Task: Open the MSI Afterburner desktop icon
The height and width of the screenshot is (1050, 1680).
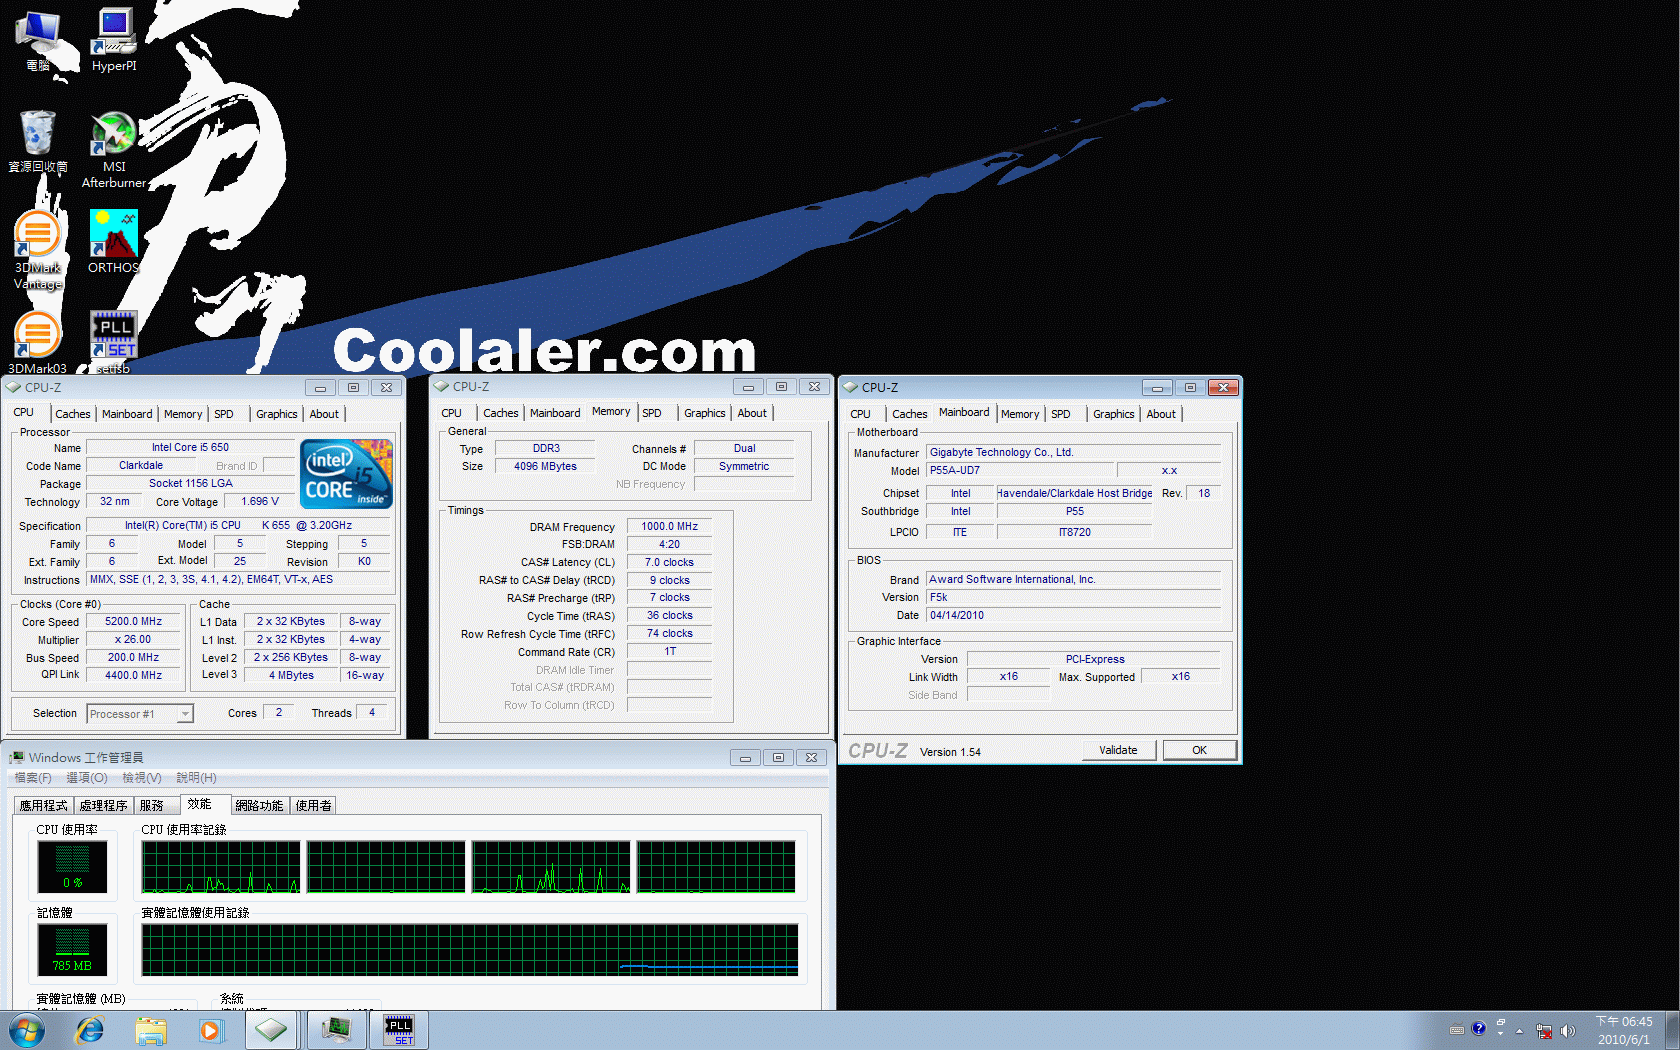Action: (114, 150)
